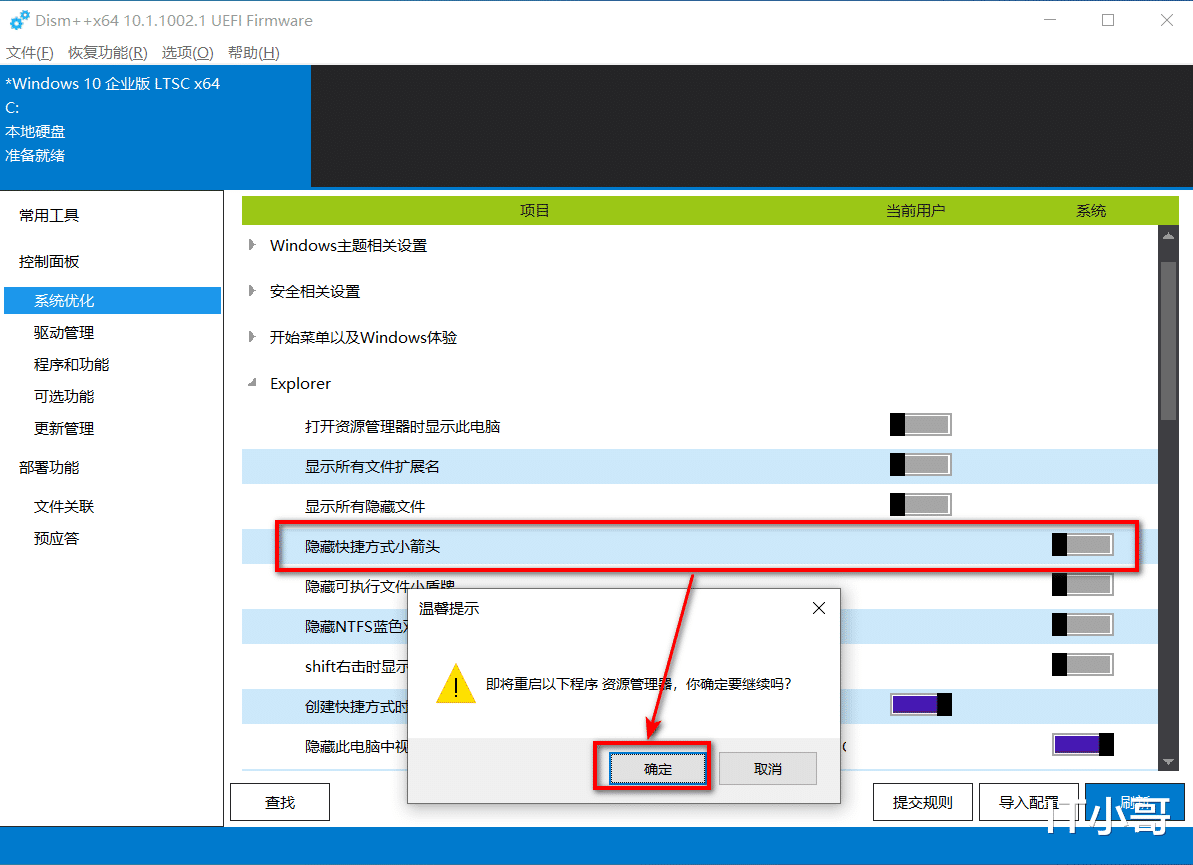The width and height of the screenshot is (1193, 865).
Task: Select 驱动管理 in the sidebar
Action: 63,332
